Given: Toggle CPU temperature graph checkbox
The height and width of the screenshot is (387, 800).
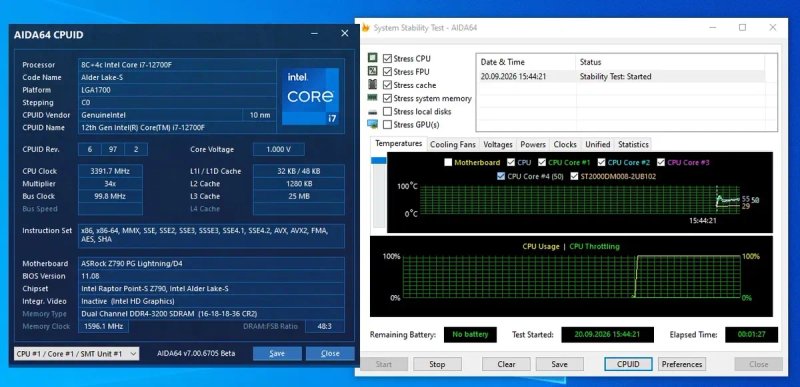Looking at the screenshot, I should click(511, 163).
